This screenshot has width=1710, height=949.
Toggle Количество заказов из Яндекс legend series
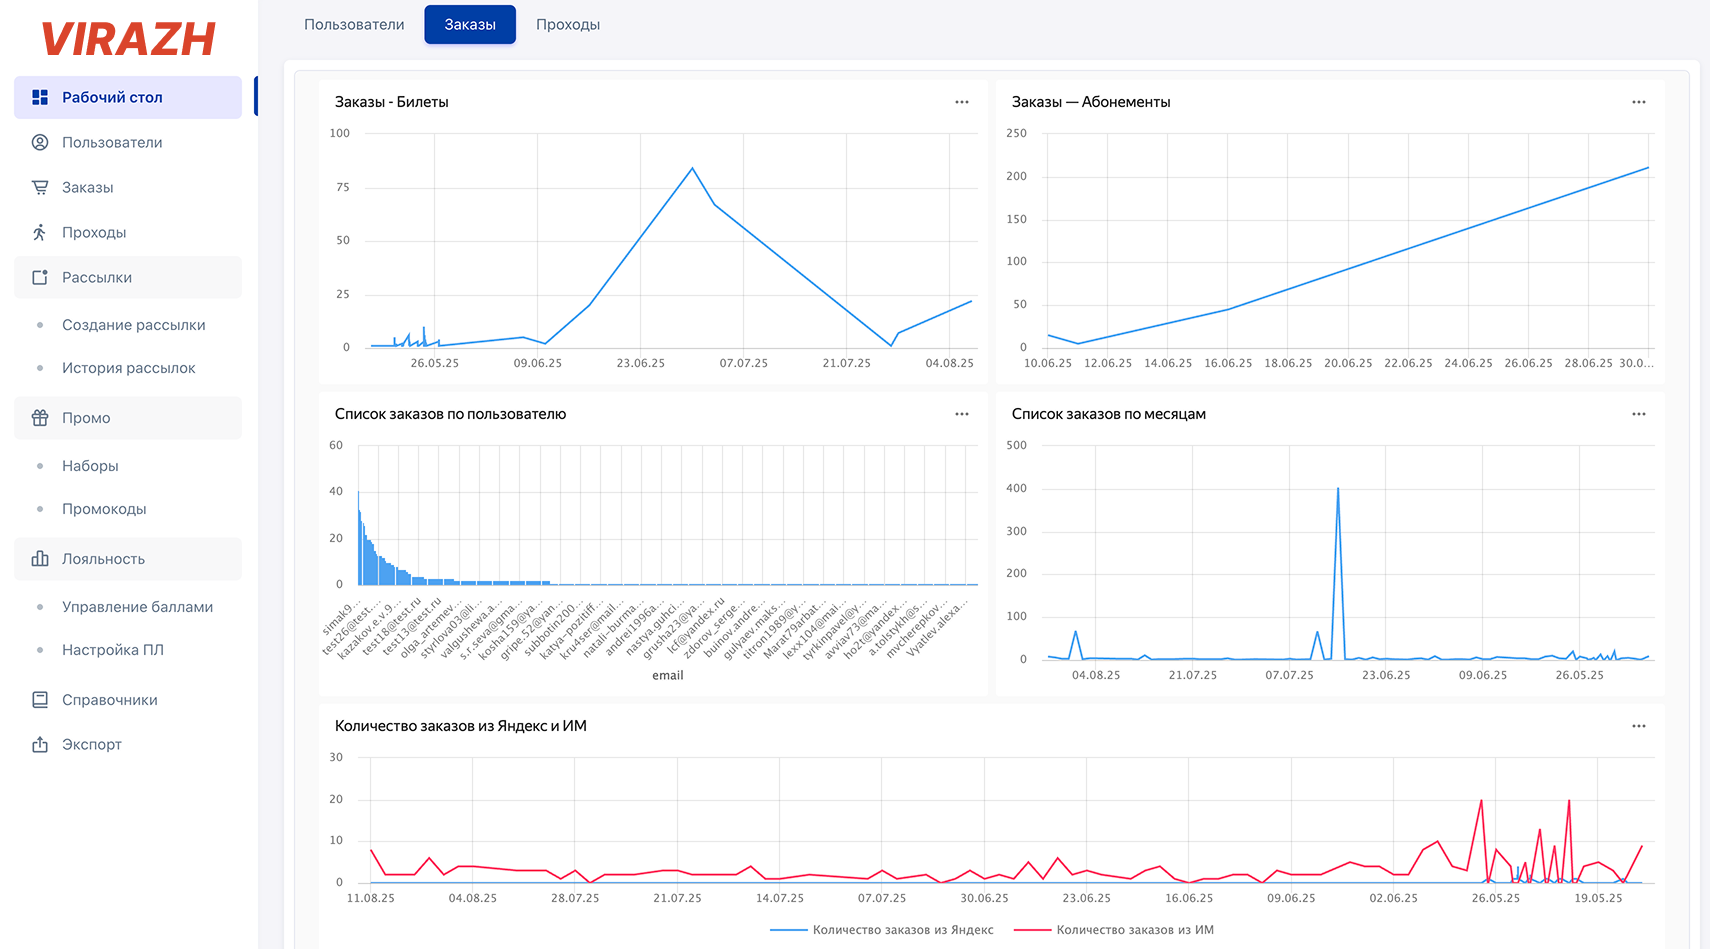tap(882, 930)
